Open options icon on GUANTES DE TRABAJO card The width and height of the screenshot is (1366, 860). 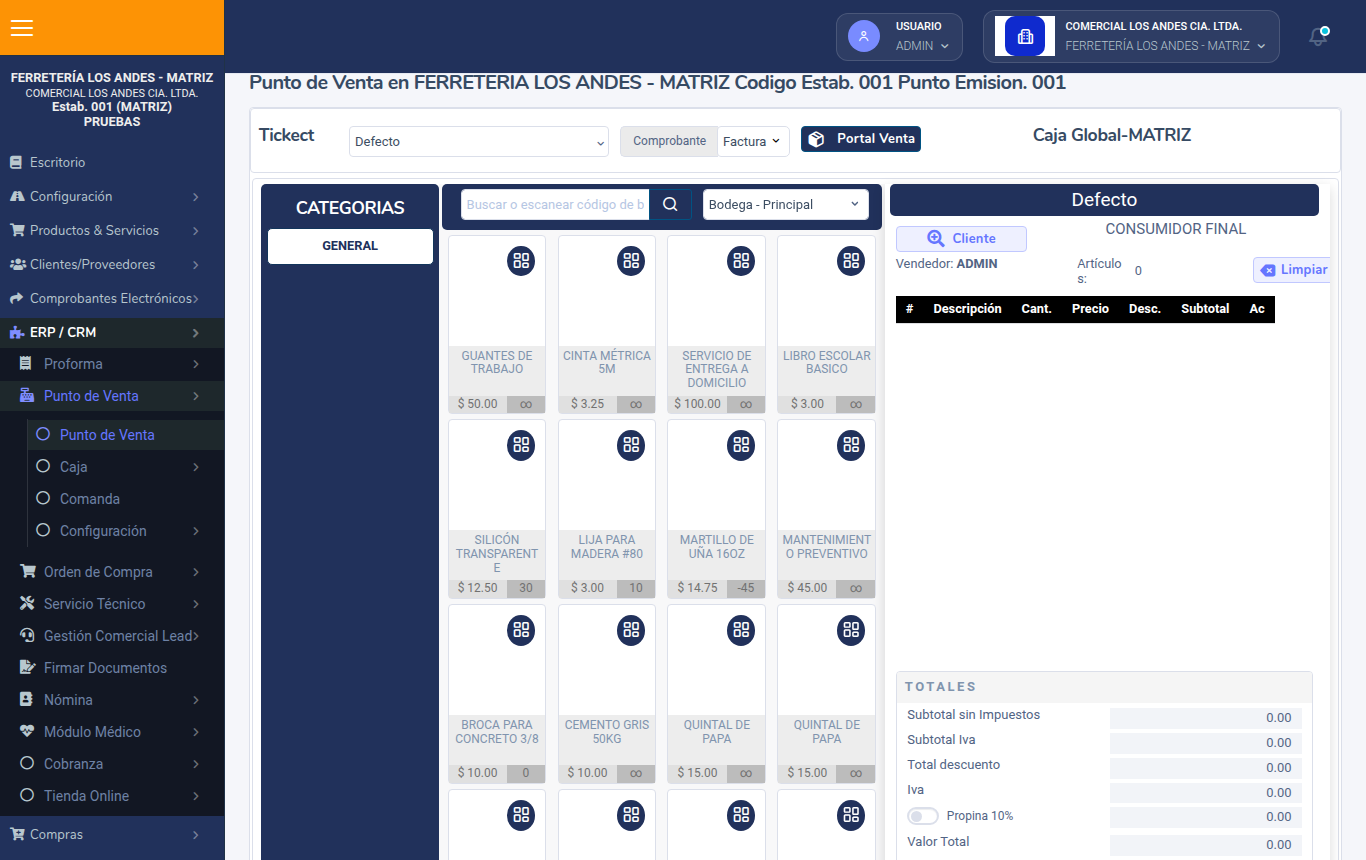coord(520,261)
